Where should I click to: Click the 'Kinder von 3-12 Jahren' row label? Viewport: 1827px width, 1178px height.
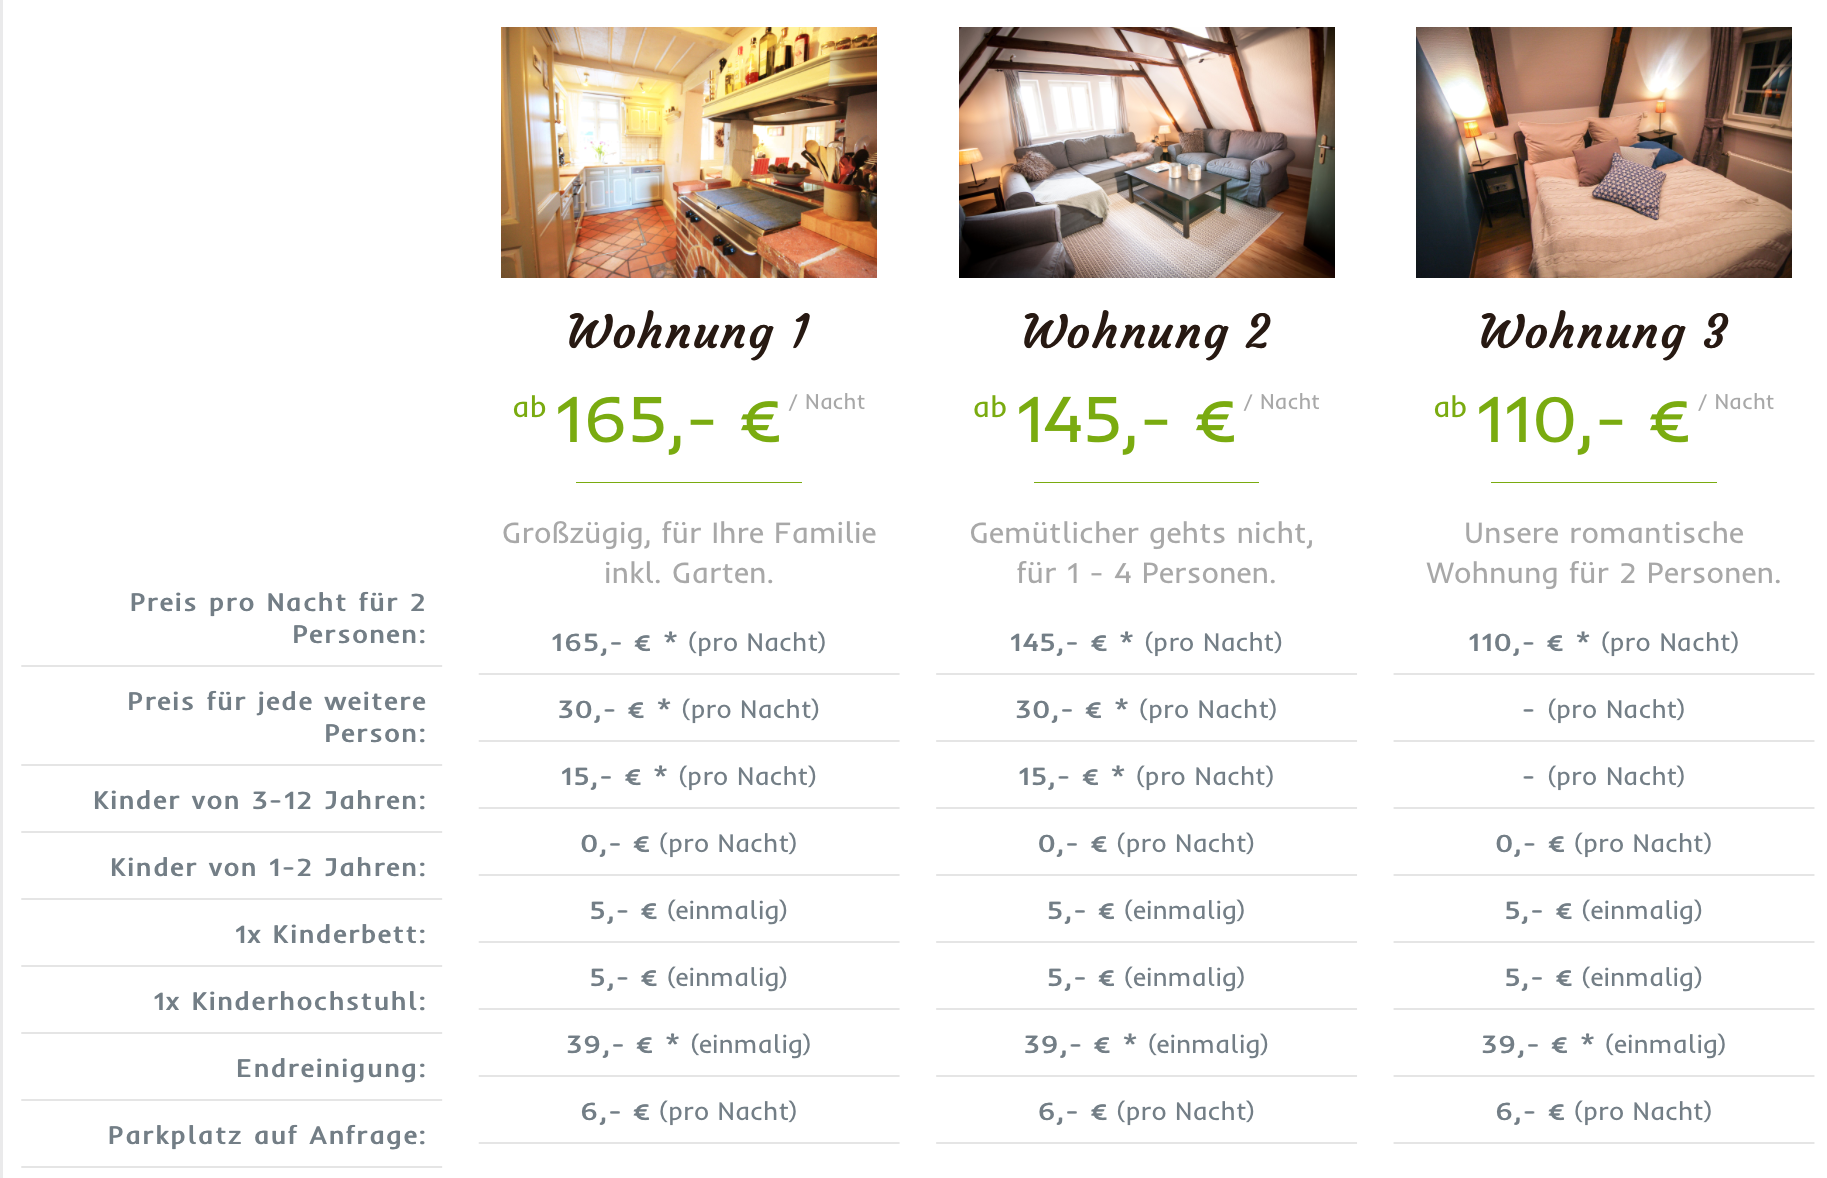coord(259,800)
